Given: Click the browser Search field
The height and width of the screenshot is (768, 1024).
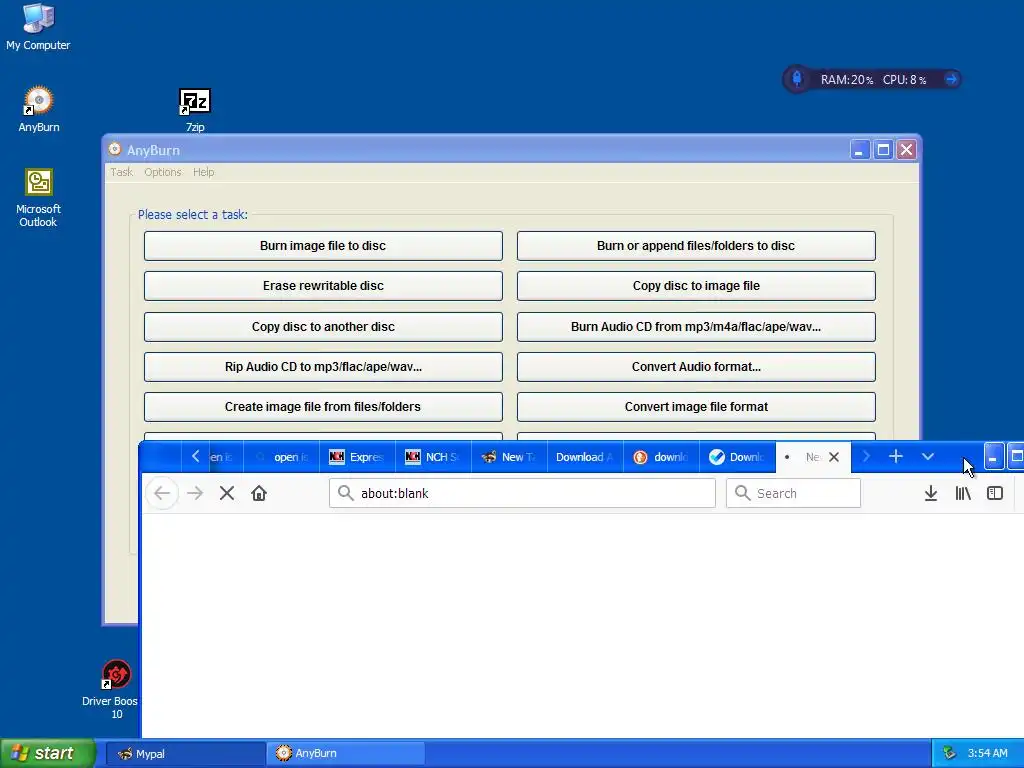Looking at the screenshot, I should coord(793,493).
